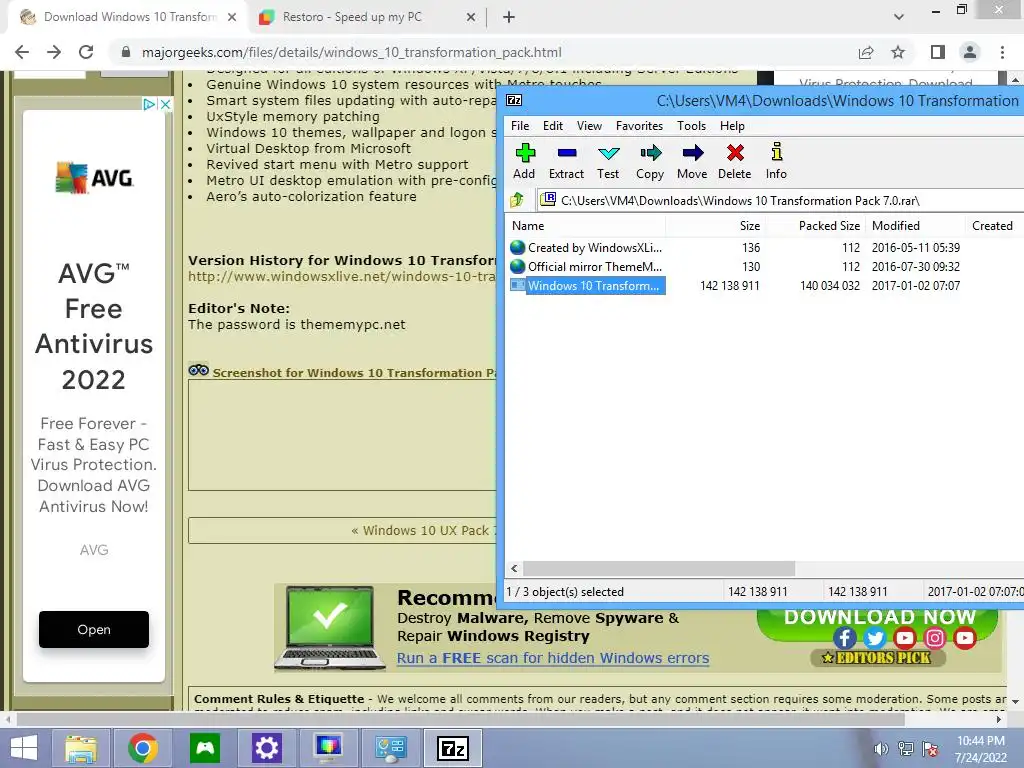
Task: Go up one folder level in 7-Zip
Action: (517, 200)
